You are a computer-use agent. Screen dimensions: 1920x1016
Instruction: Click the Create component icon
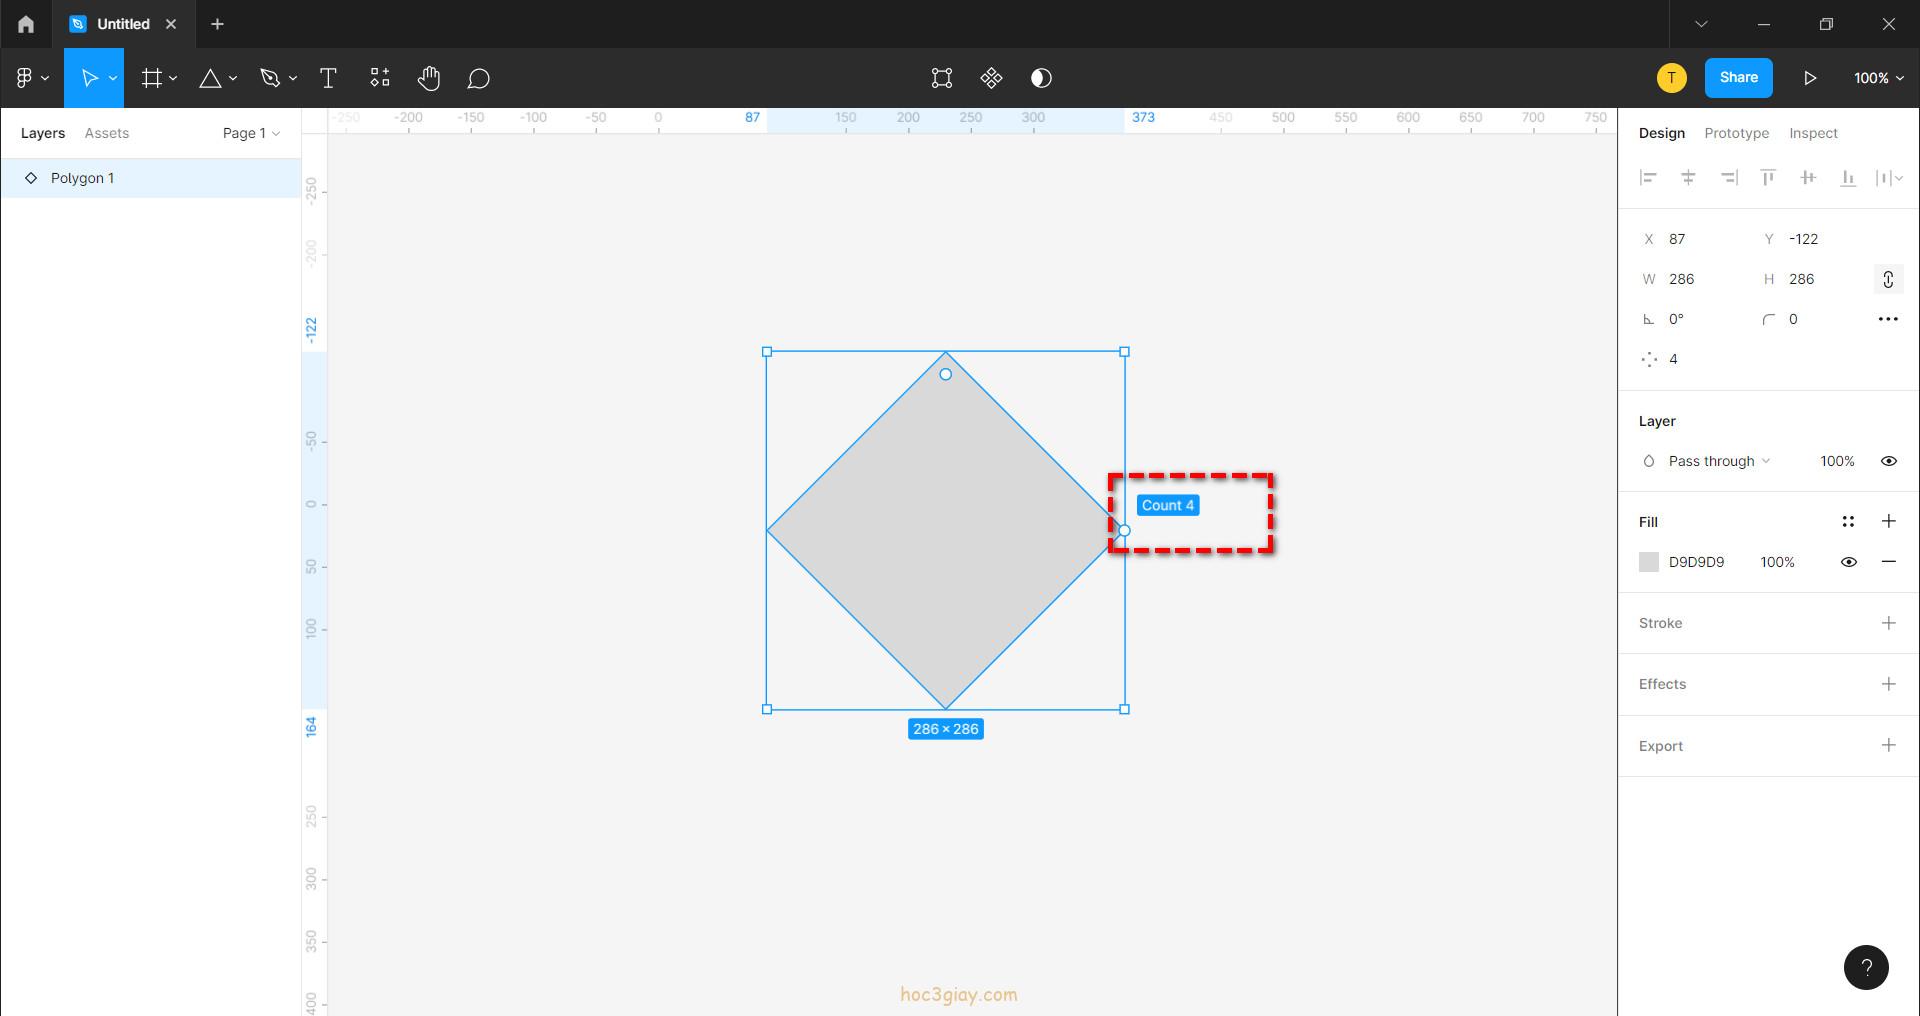point(991,78)
